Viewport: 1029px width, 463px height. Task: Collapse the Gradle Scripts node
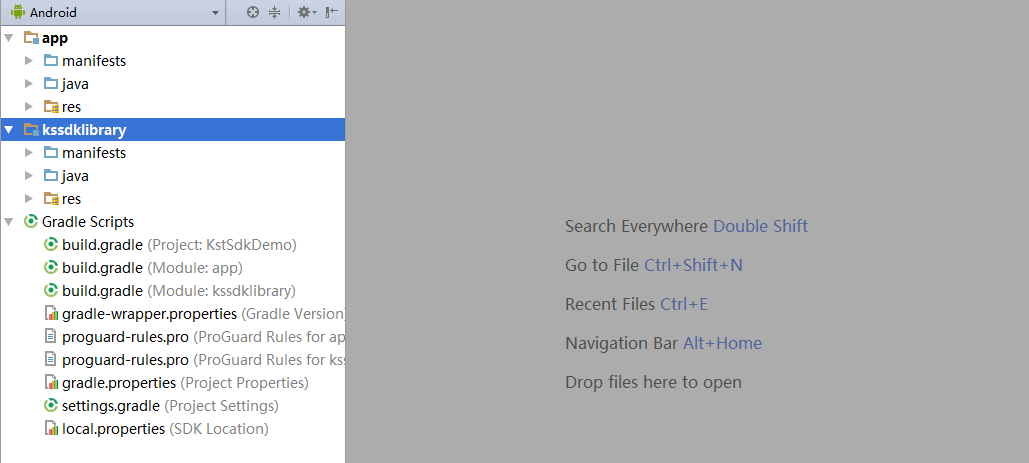coord(9,222)
